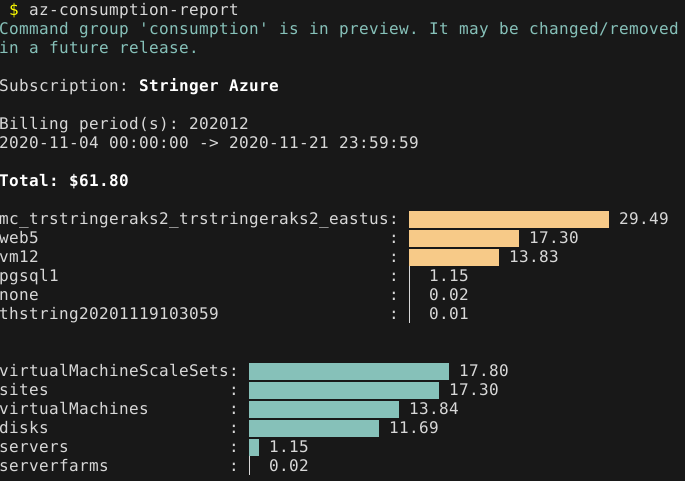This screenshot has height=481, width=685.
Task: Click the billing period 202012 value
Action: tap(218, 124)
